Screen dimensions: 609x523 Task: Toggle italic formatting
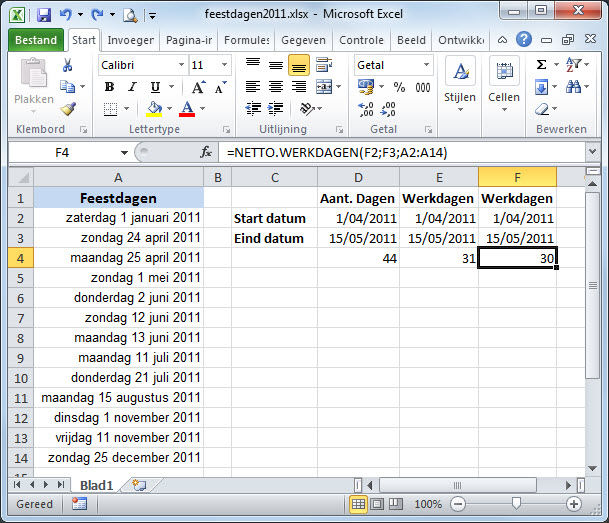pos(132,87)
